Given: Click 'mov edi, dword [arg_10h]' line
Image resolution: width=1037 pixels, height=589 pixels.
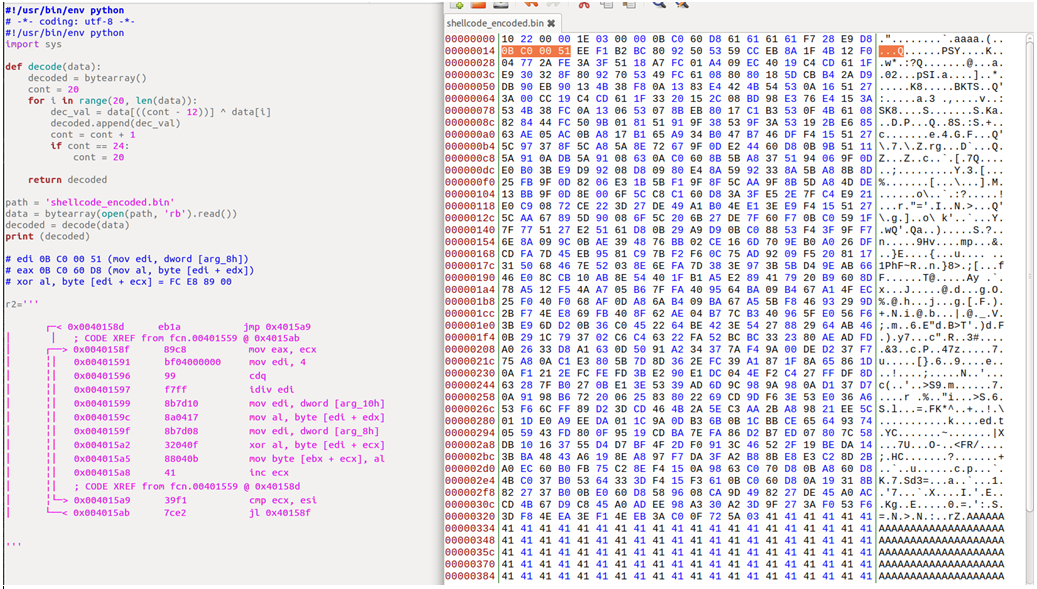Looking at the screenshot, I should pyautogui.click(x=316, y=403).
